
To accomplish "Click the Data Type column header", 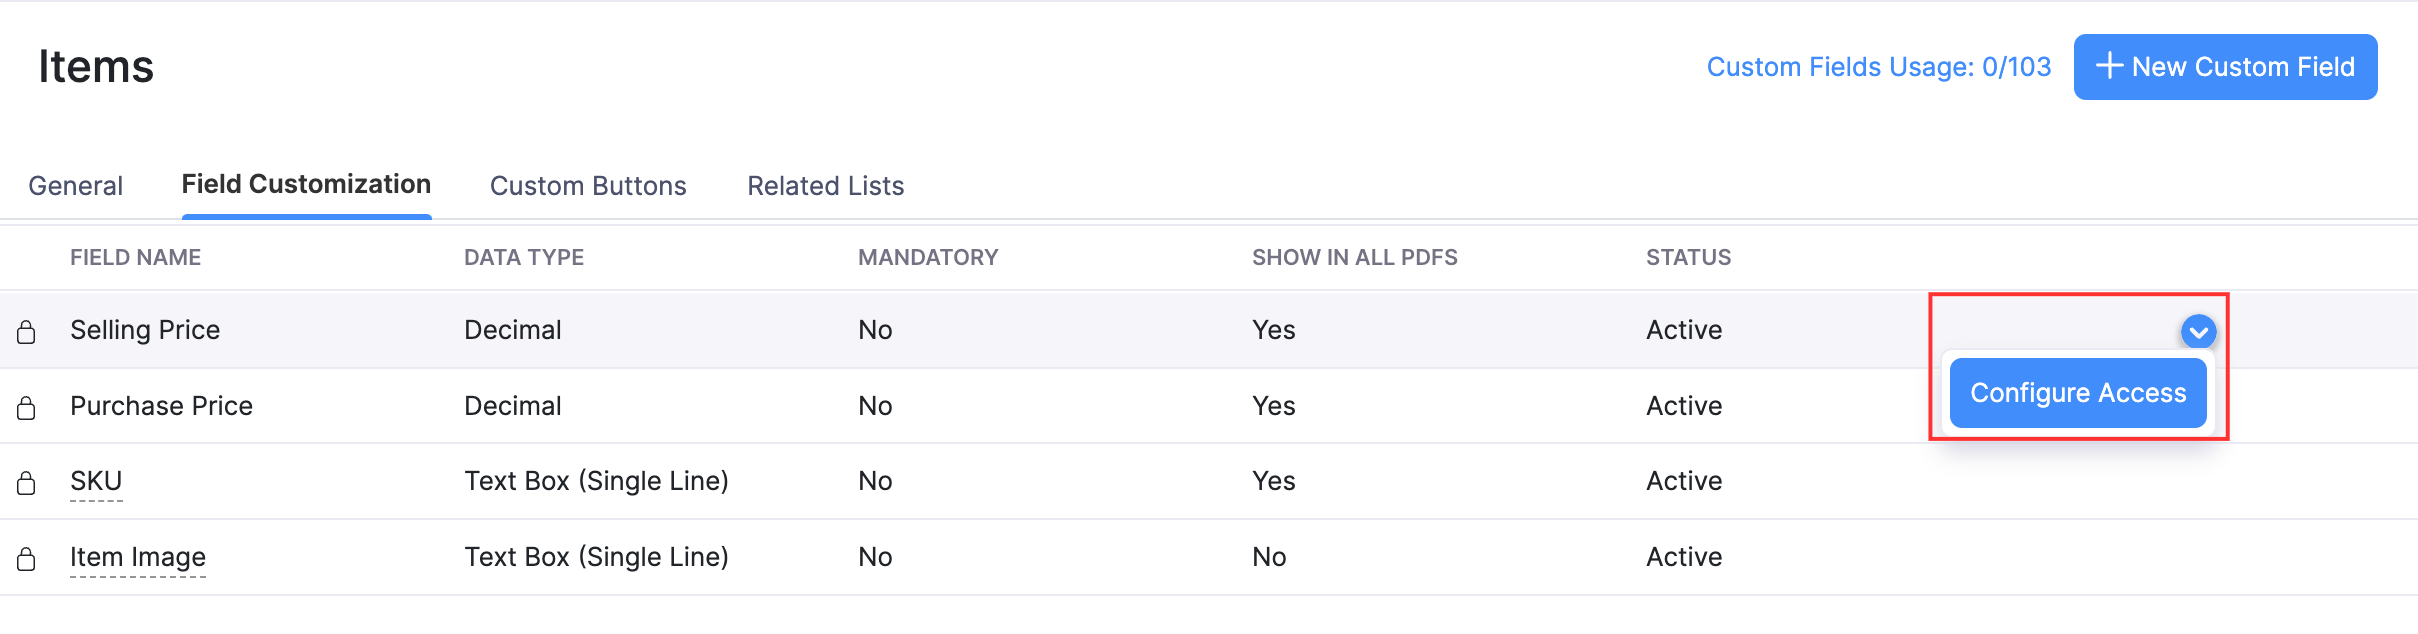I will [524, 258].
